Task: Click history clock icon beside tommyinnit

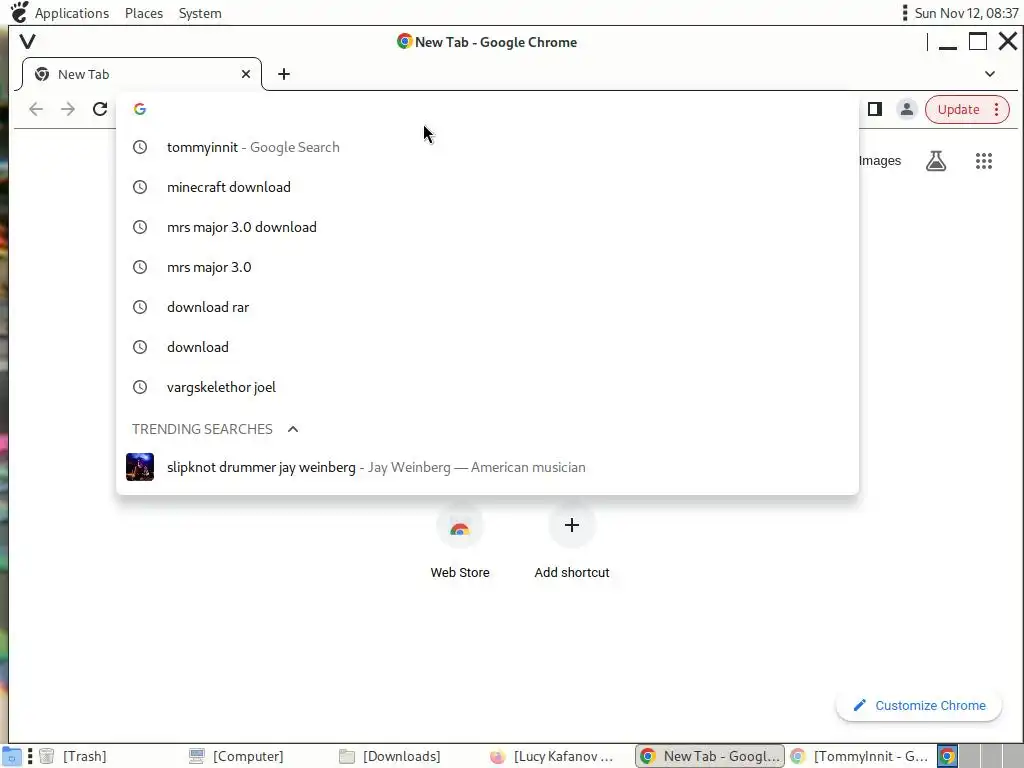Action: pos(140,148)
